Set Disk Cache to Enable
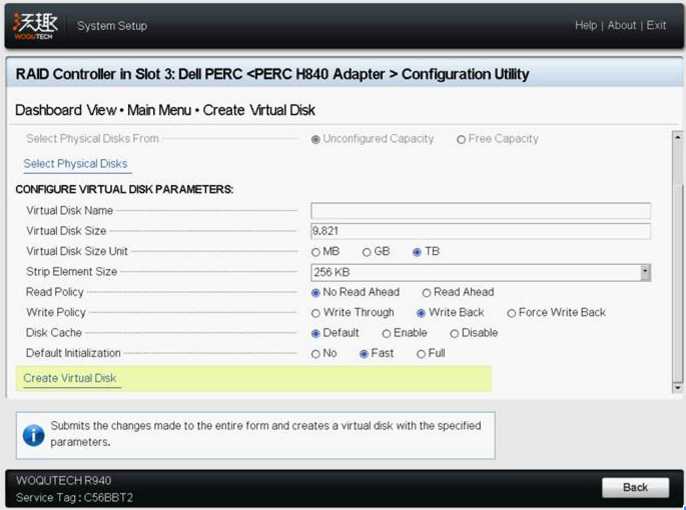The image size is (686, 510). coord(386,334)
